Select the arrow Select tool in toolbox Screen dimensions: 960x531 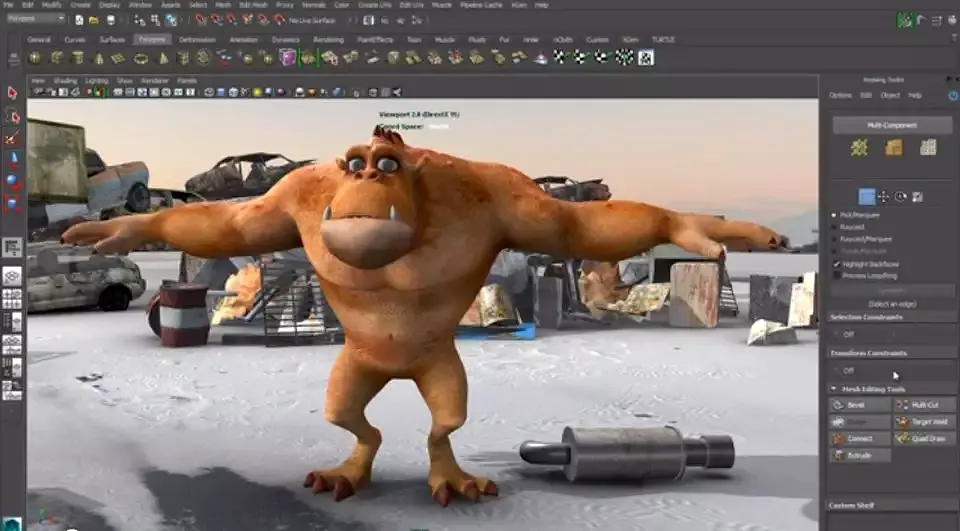pos(12,92)
